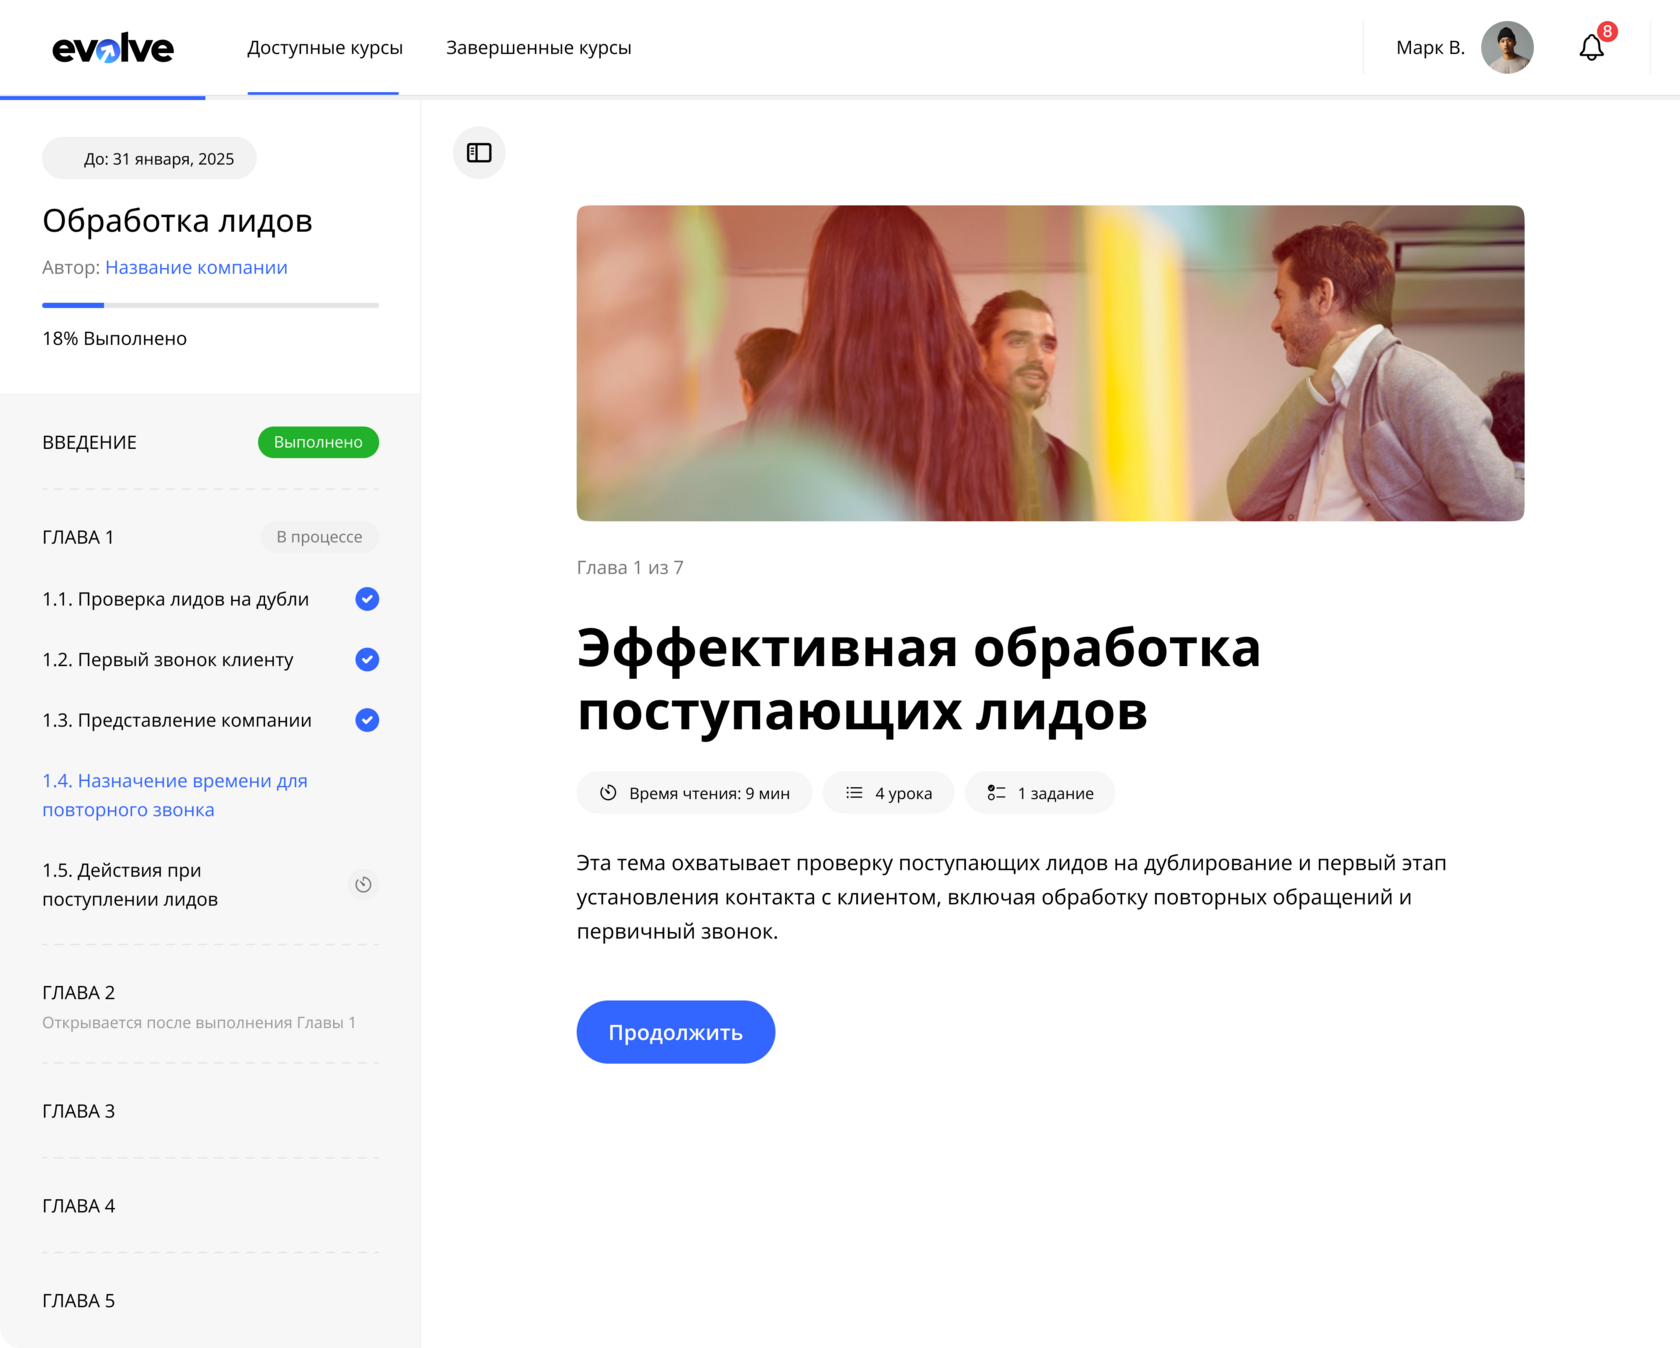Switch to the "Завершенные курсы" tab
1680x1348 pixels.
(x=539, y=47)
